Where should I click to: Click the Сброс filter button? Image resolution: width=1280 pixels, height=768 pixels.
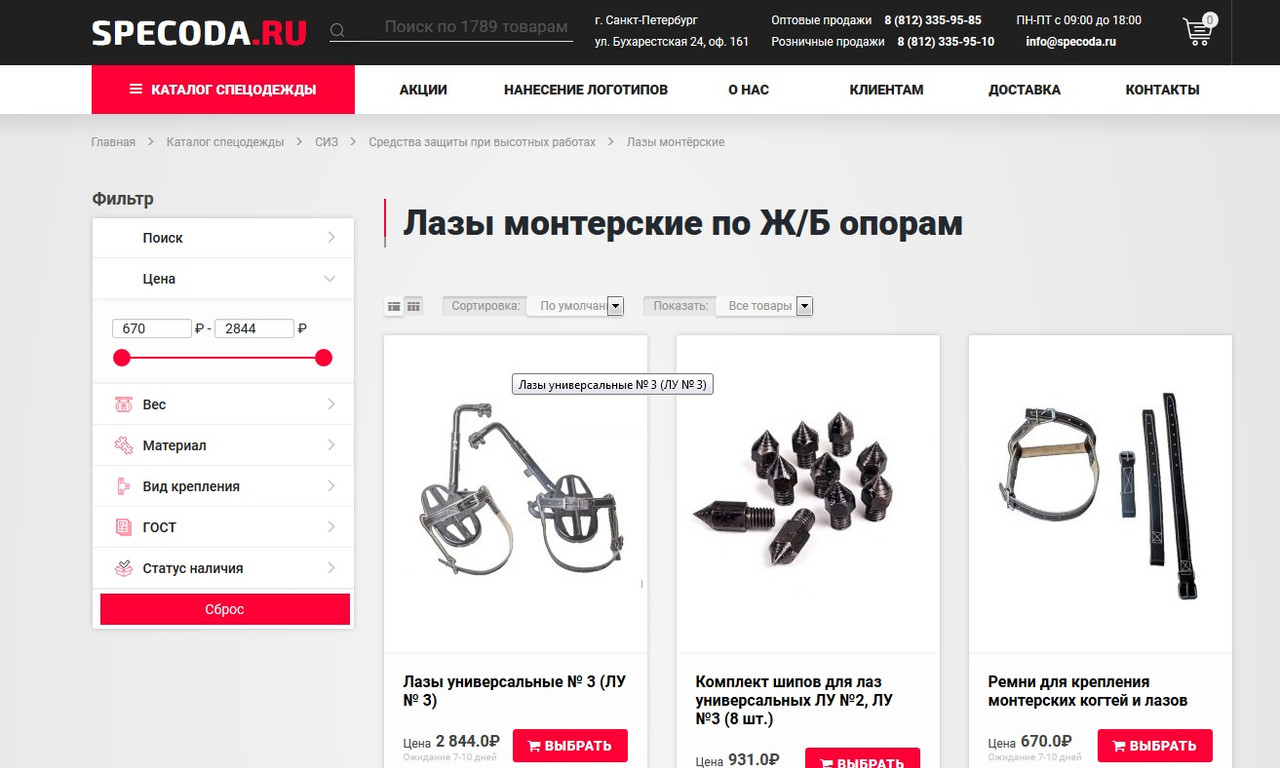(225, 609)
